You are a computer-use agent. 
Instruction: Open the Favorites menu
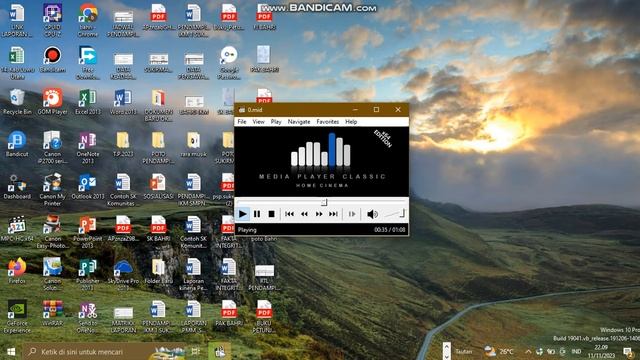[x=327, y=122]
